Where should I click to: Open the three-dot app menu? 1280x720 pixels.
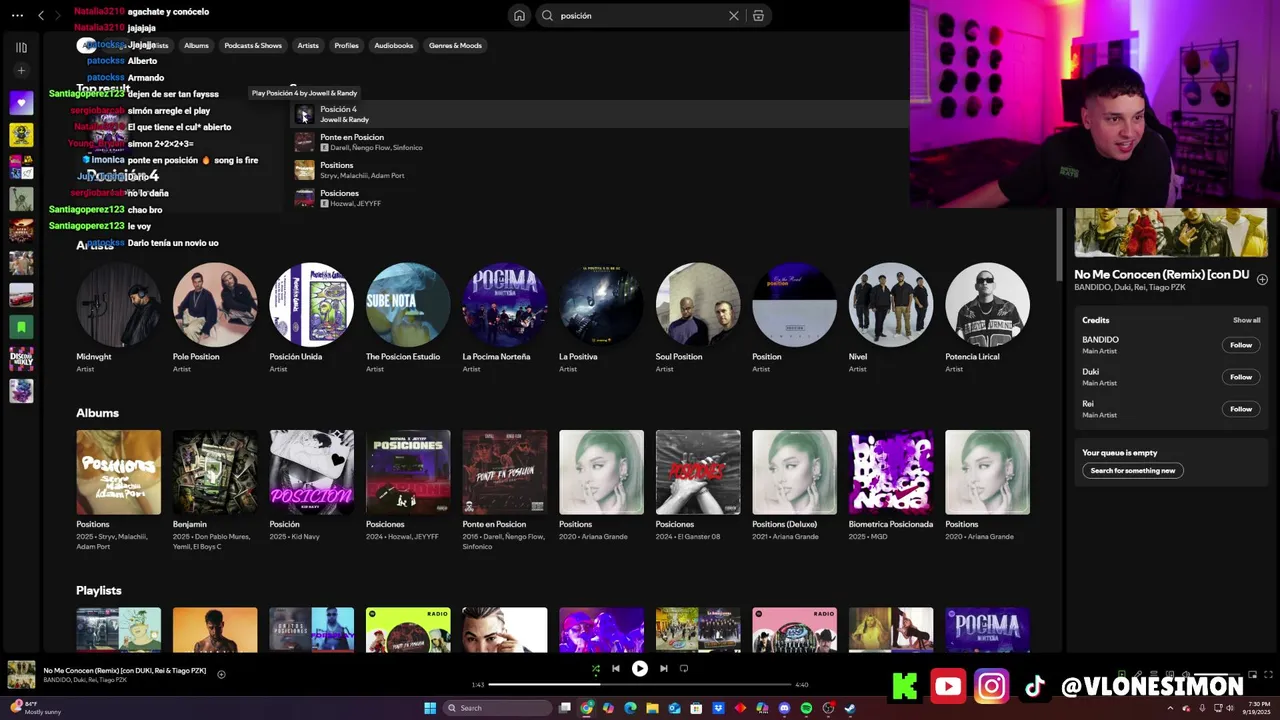click(17, 15)
